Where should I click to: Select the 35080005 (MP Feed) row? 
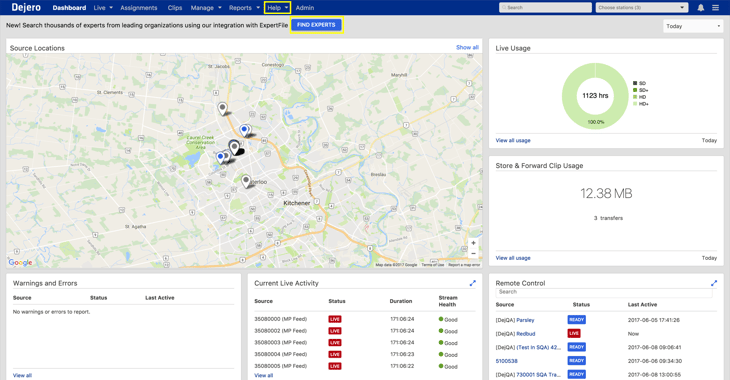[x=365, y=366]
